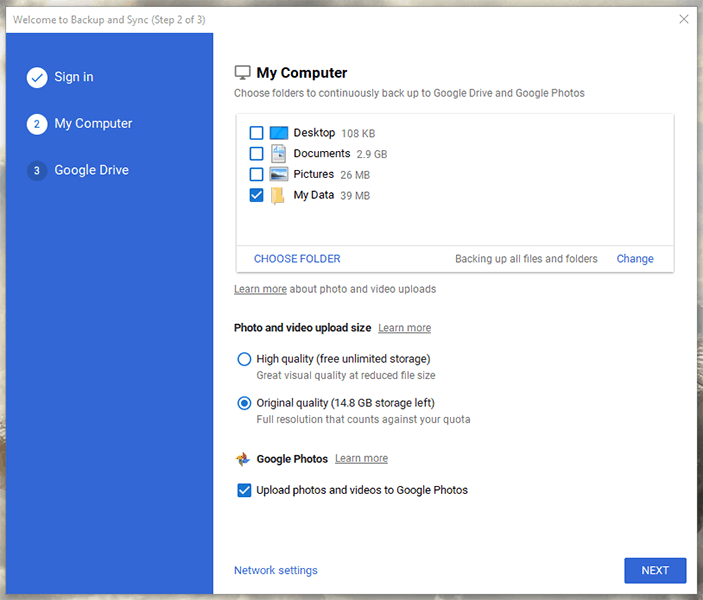703x600 pixels.
Task: Select High quality upload option
Action: pos(244,359)
